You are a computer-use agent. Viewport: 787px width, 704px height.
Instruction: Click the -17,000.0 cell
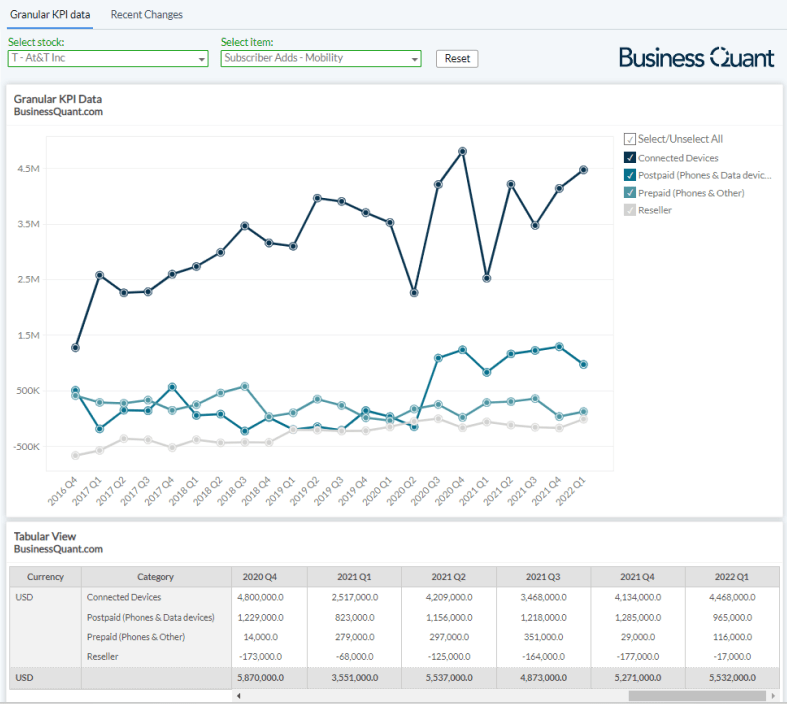732,656
